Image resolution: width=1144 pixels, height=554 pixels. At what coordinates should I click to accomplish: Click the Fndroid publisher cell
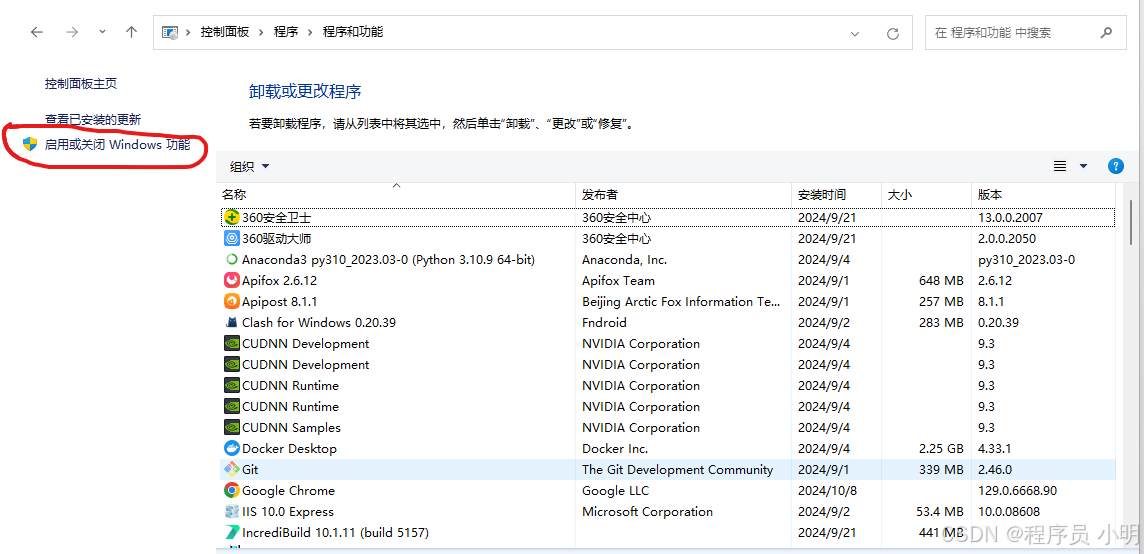[x=604, y=323]
